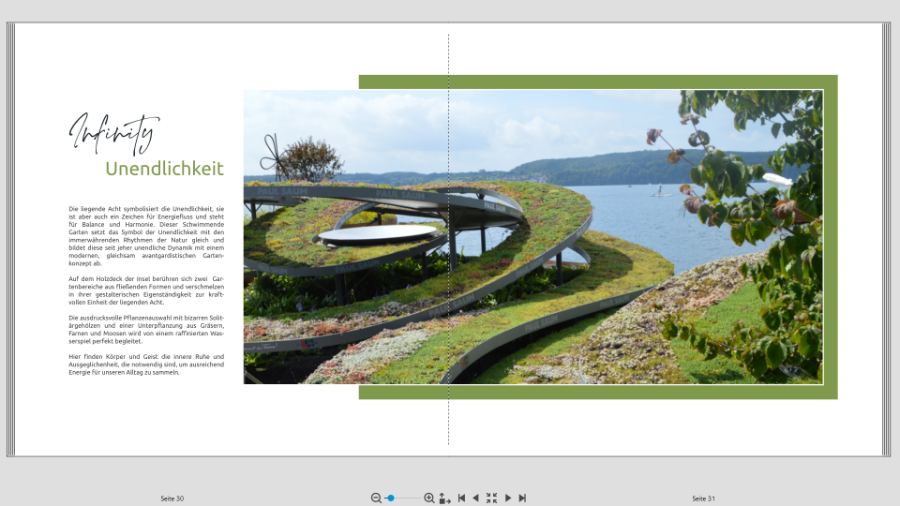The image size is (900, 506).
Task: Select the garden photo on the spread
Action: pos(533,237)
